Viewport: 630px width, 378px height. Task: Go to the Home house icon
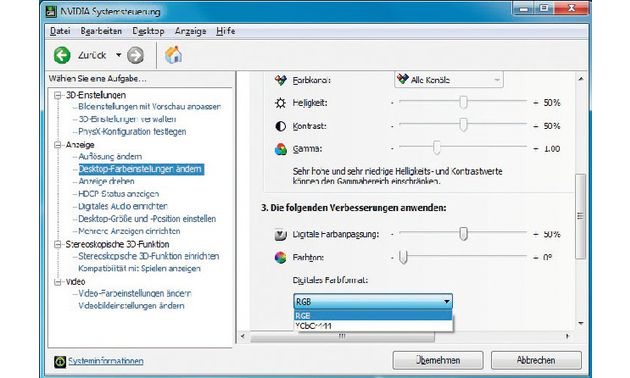pos(174,55)
